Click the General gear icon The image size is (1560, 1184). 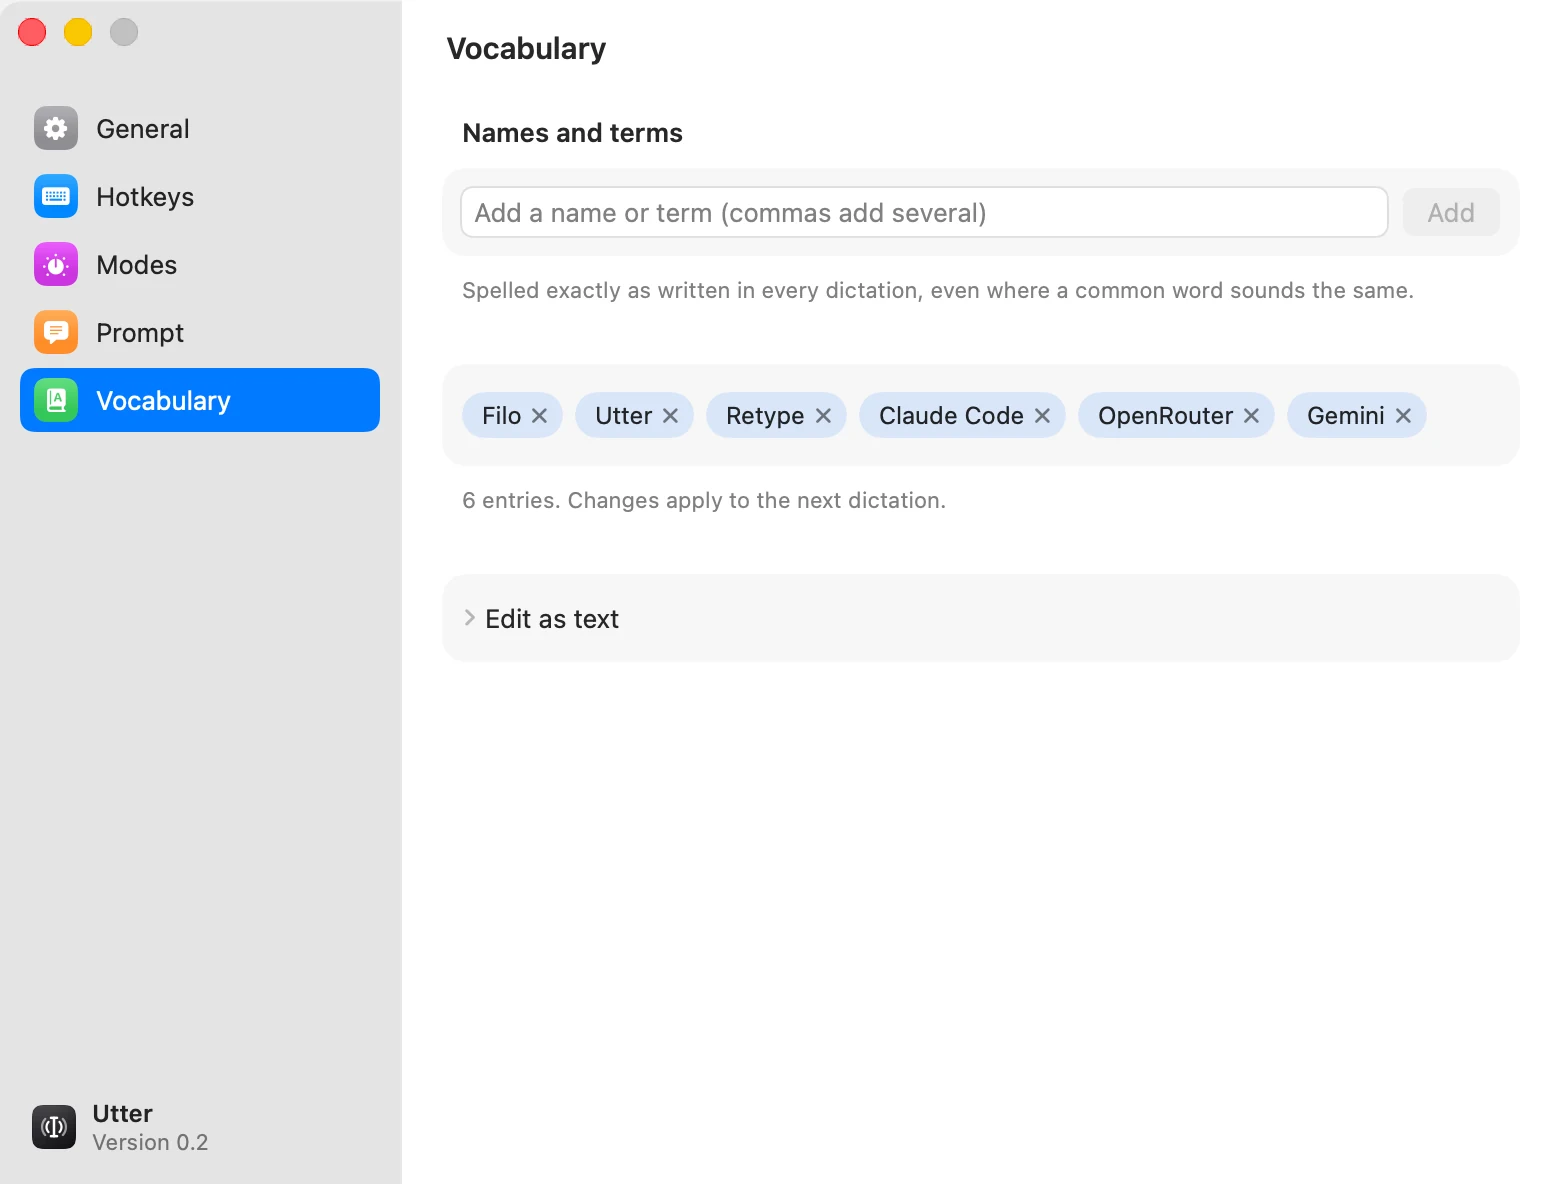pyautogui.click(x=56, y=128)
